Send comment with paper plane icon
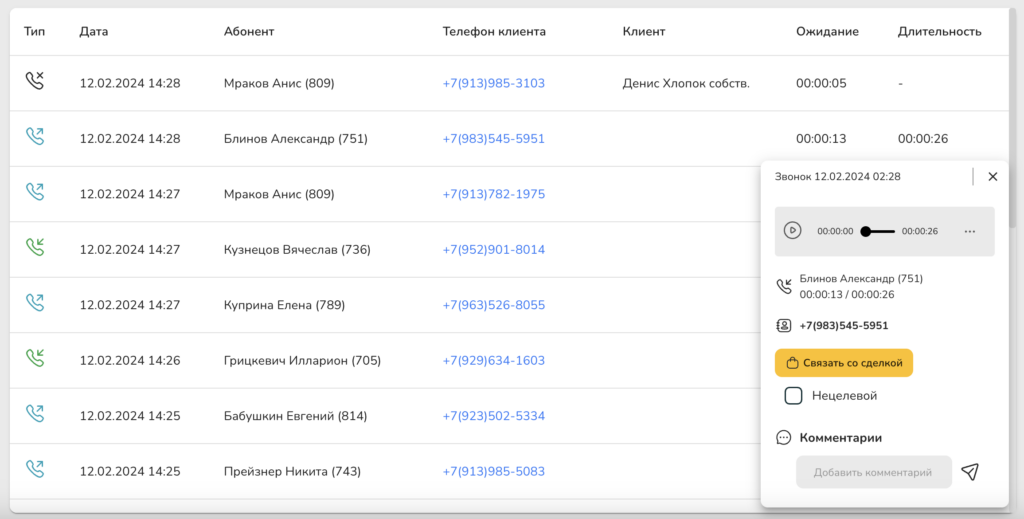 [969, 472]
